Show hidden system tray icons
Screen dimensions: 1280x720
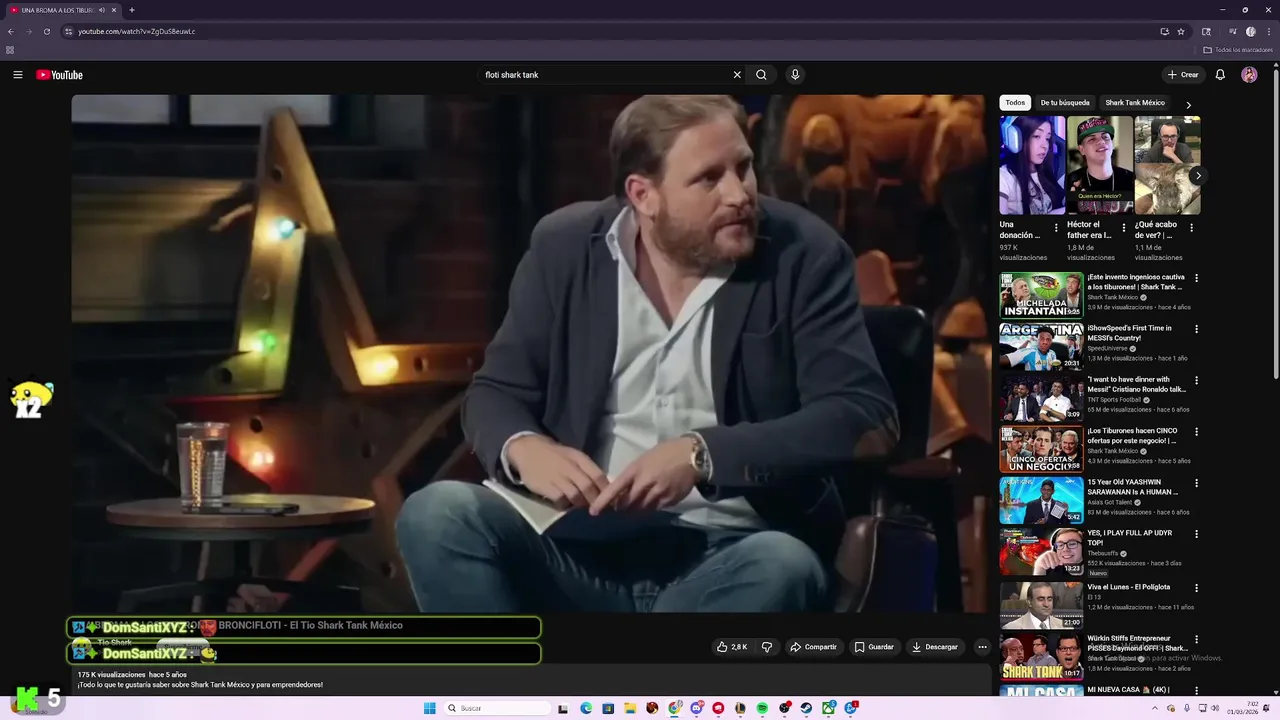[1154, 708]
